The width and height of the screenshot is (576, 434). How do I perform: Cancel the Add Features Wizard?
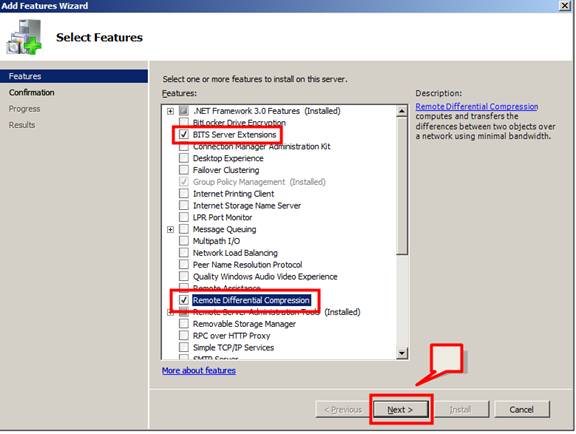point(522,409)
